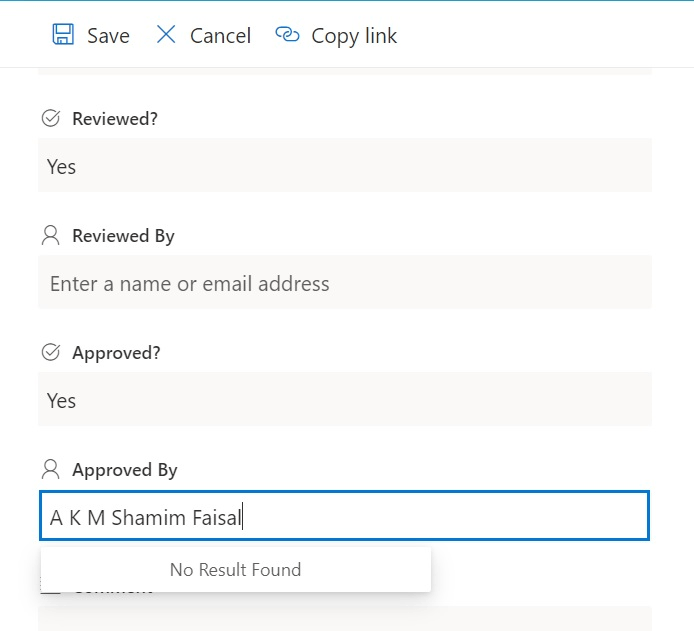Click the Comment text box at the bottom
This screenshot has height=631, width=694.
point(345,619)
